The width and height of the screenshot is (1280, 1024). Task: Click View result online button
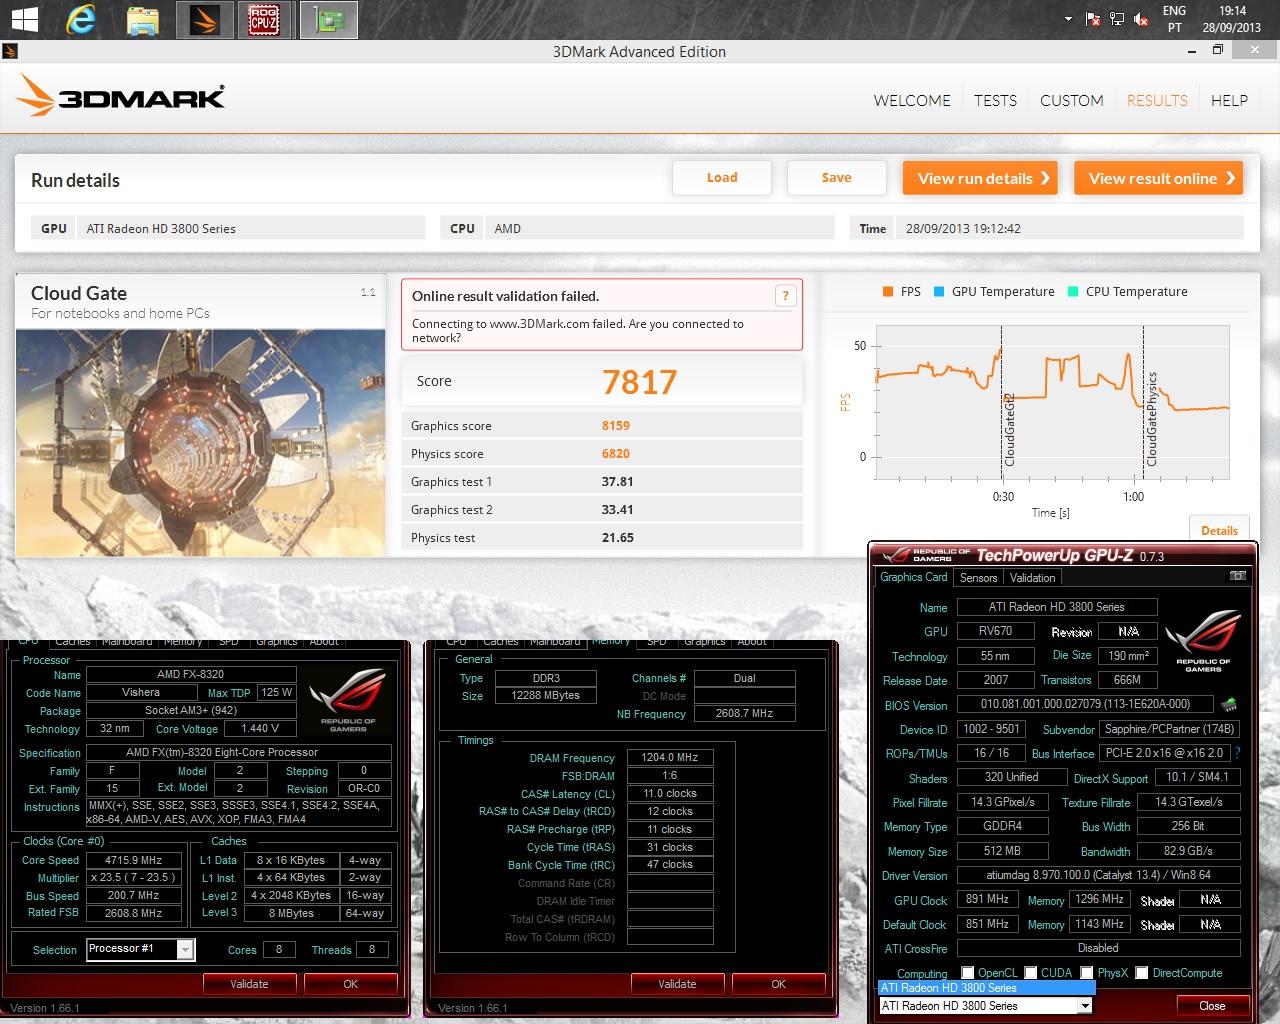[x=1159, y=178]
